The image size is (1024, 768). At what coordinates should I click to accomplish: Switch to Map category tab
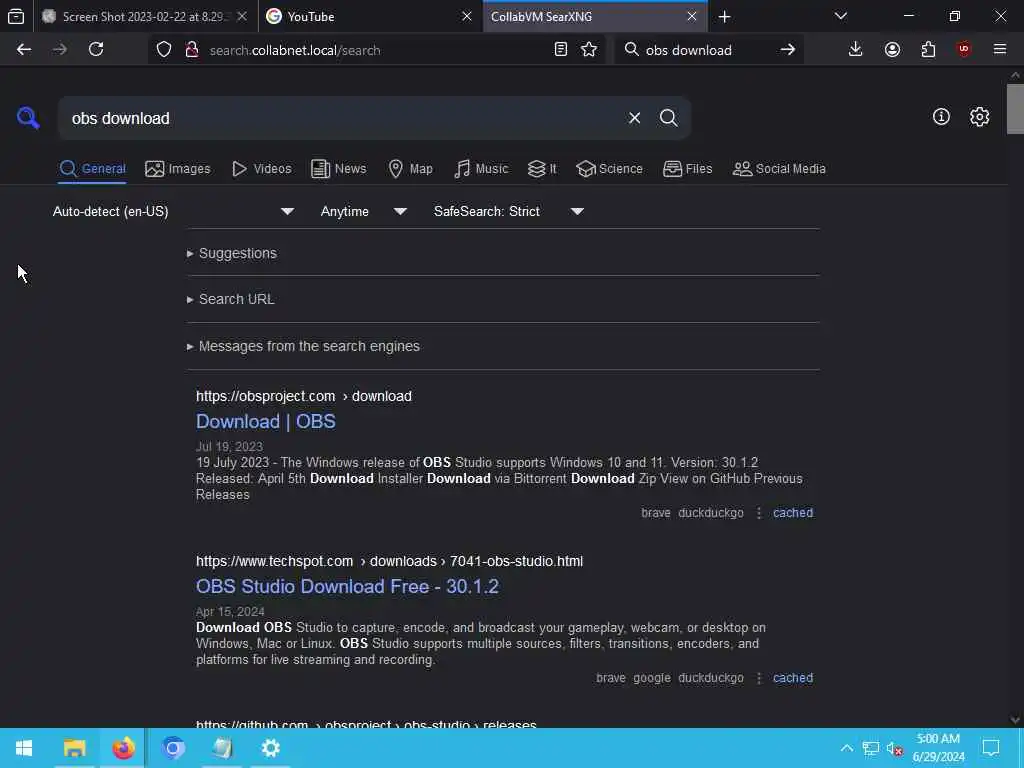pos(411,169)
